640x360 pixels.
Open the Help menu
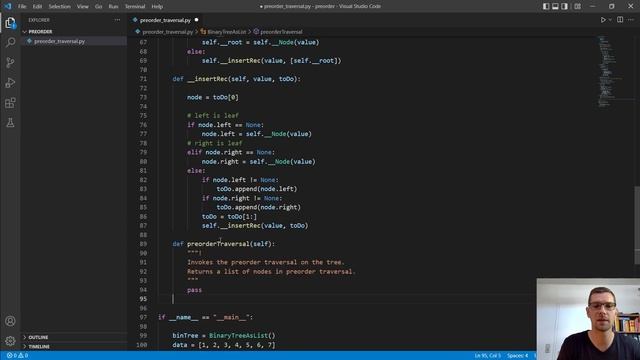click(x=157, y=7)
